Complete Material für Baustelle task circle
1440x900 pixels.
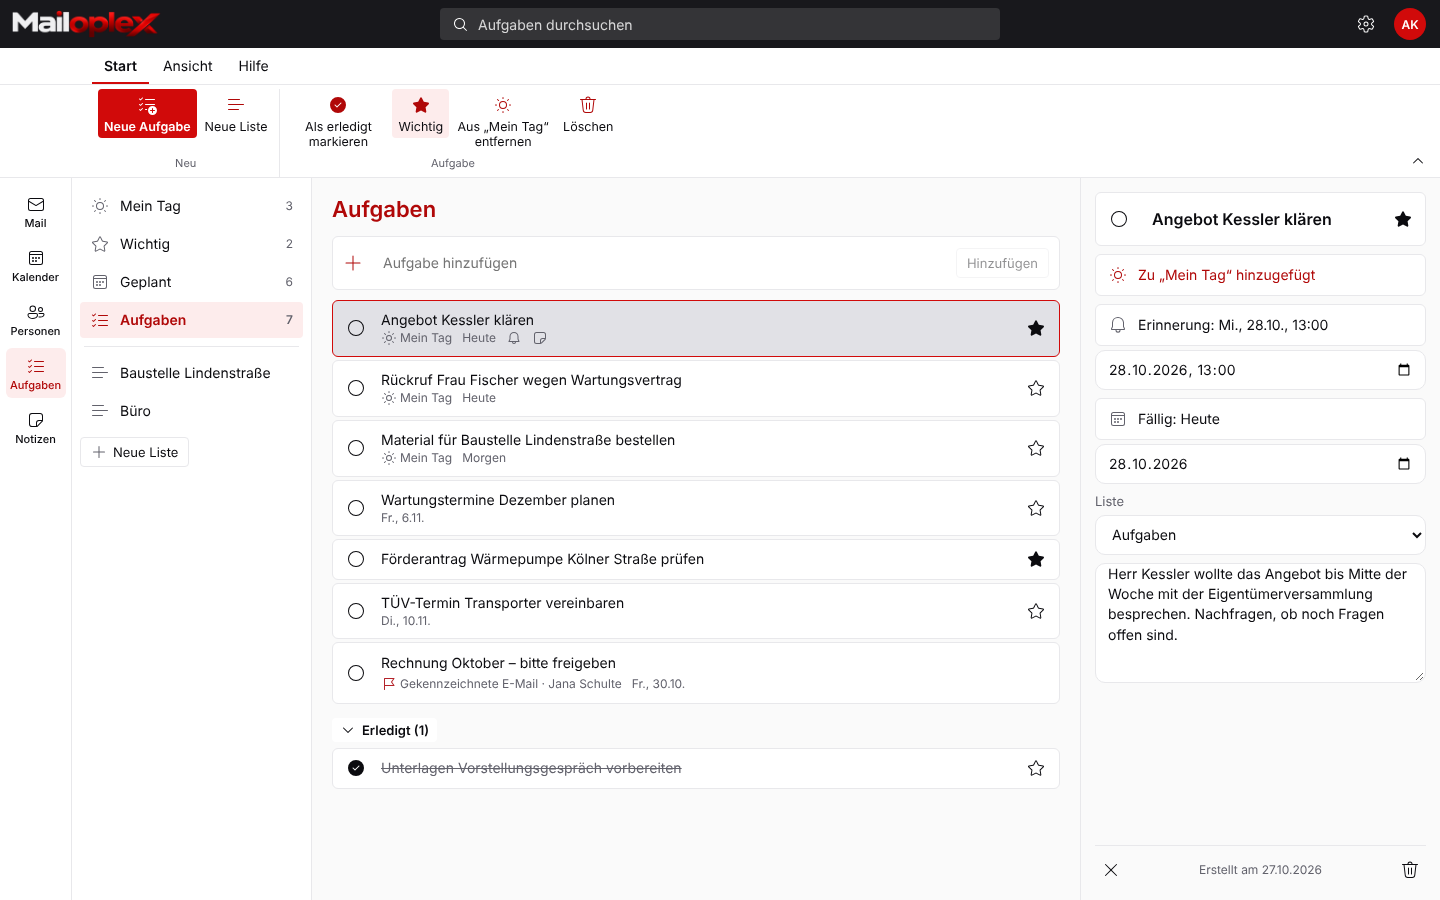[x=356, y=448]
